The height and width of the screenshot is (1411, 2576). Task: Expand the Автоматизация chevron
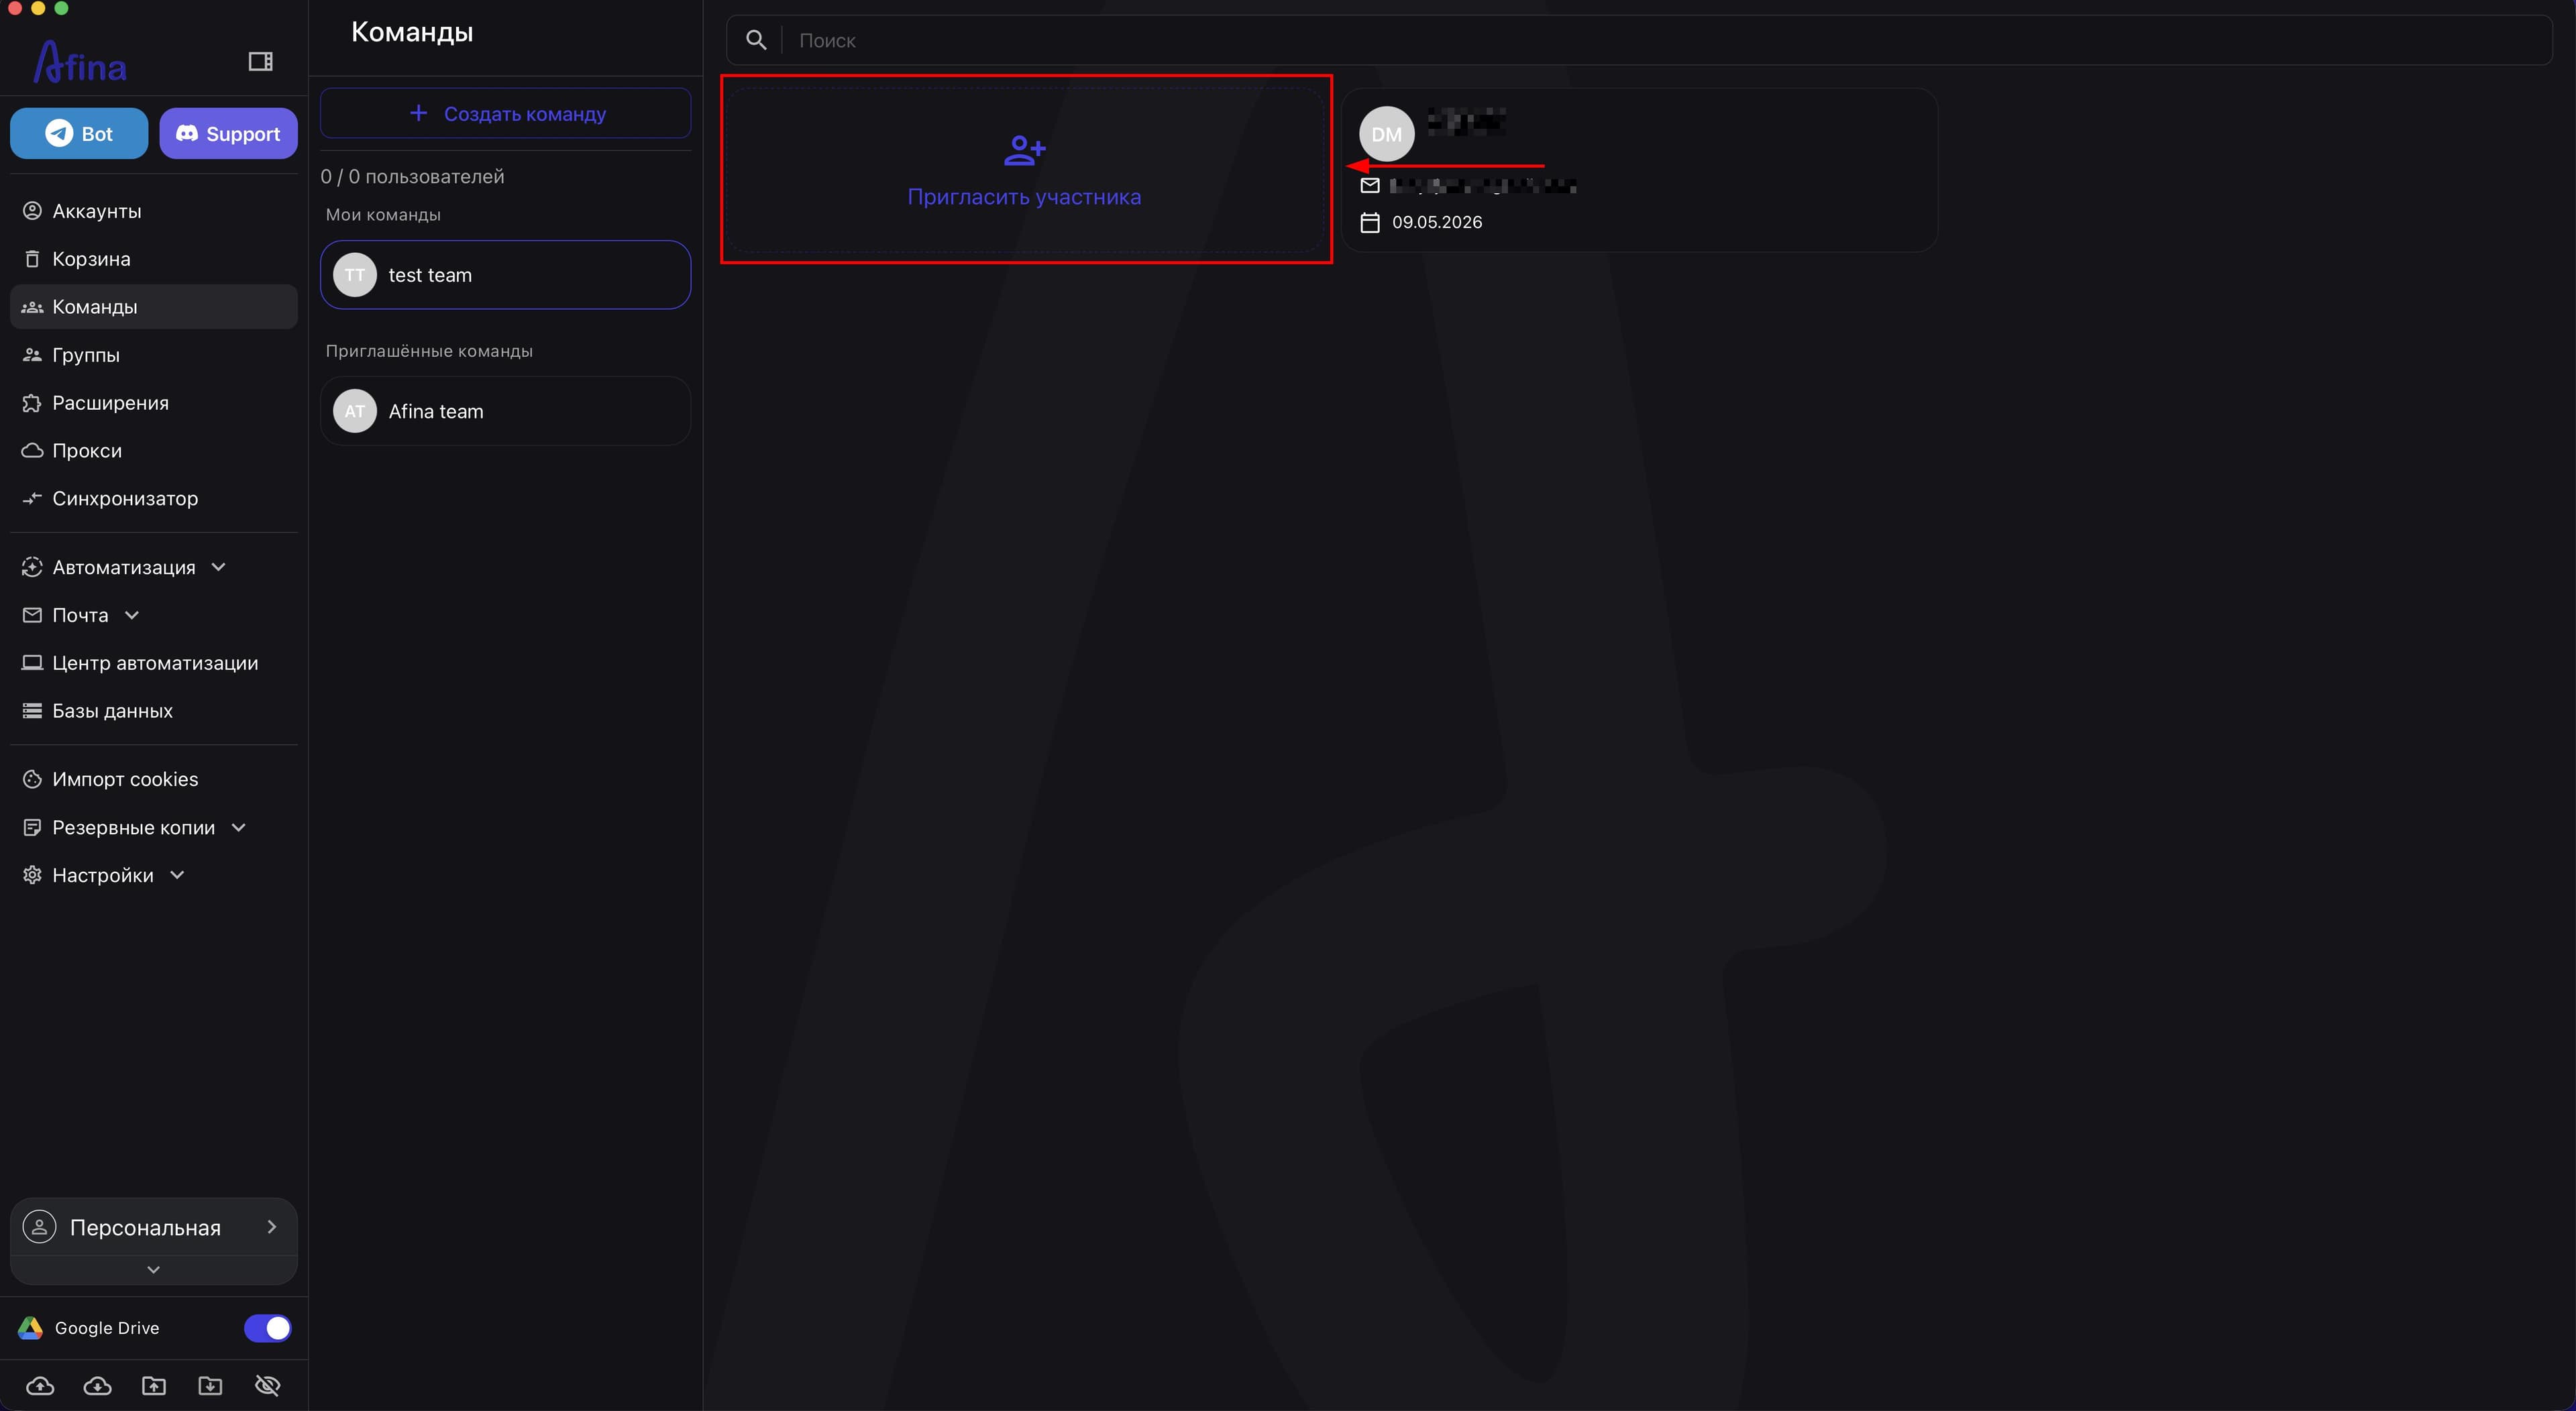[x=219, y=567]
